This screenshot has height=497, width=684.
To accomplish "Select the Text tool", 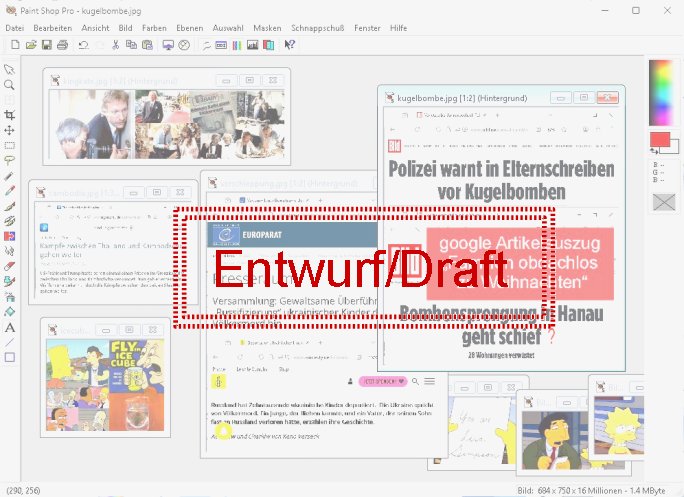I will point(9,327).
